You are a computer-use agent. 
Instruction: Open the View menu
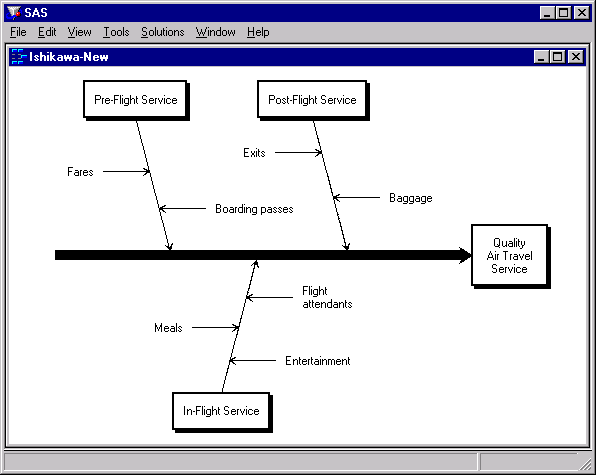79,32
